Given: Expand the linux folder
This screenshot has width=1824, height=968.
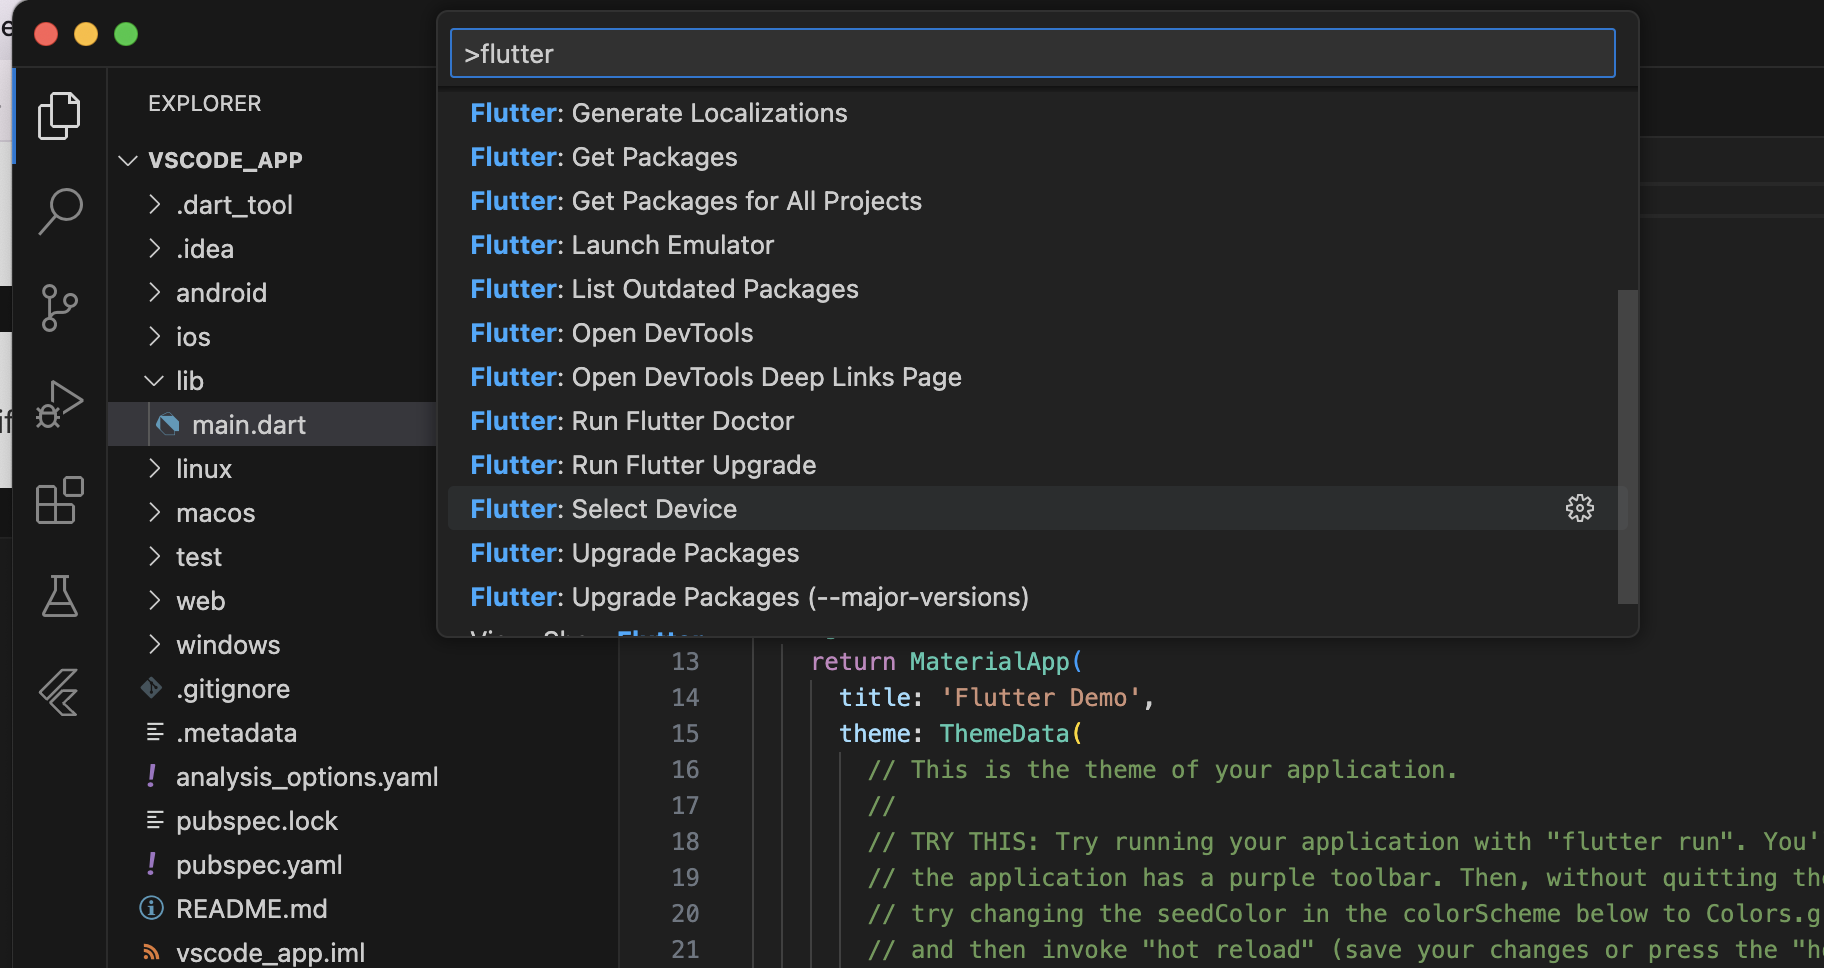Looking at the screenshot, I should tap(154, 468).
